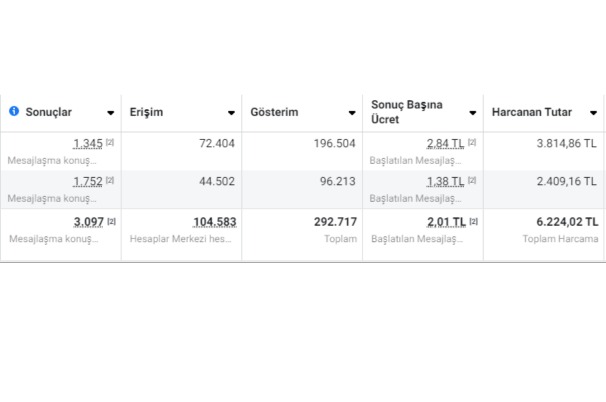Select the Erişim column header
The height and width of the screenshot is (402, 606).
point(147,113)
